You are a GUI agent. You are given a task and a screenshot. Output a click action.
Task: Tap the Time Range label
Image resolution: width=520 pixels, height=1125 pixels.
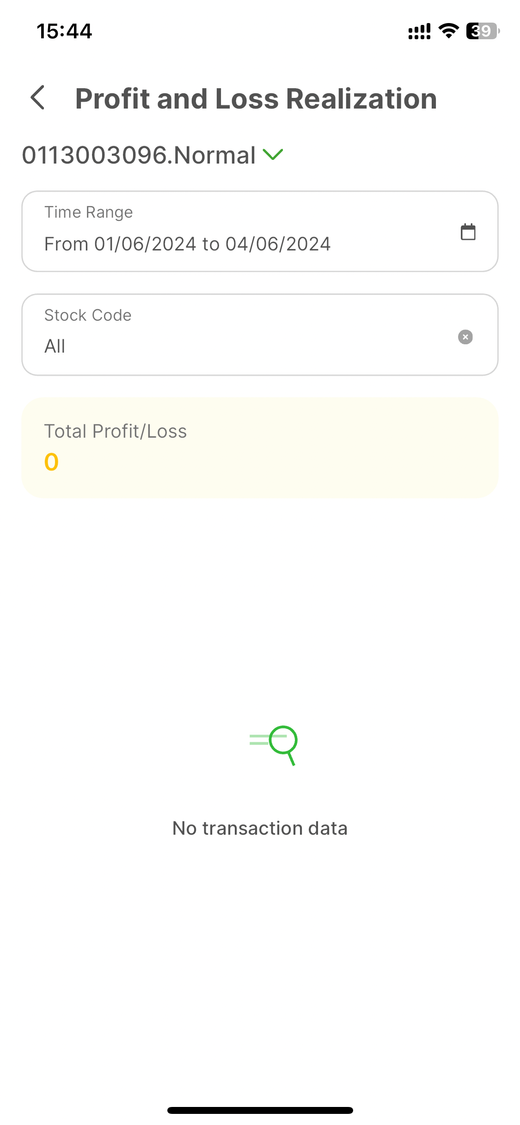(88, 212)
